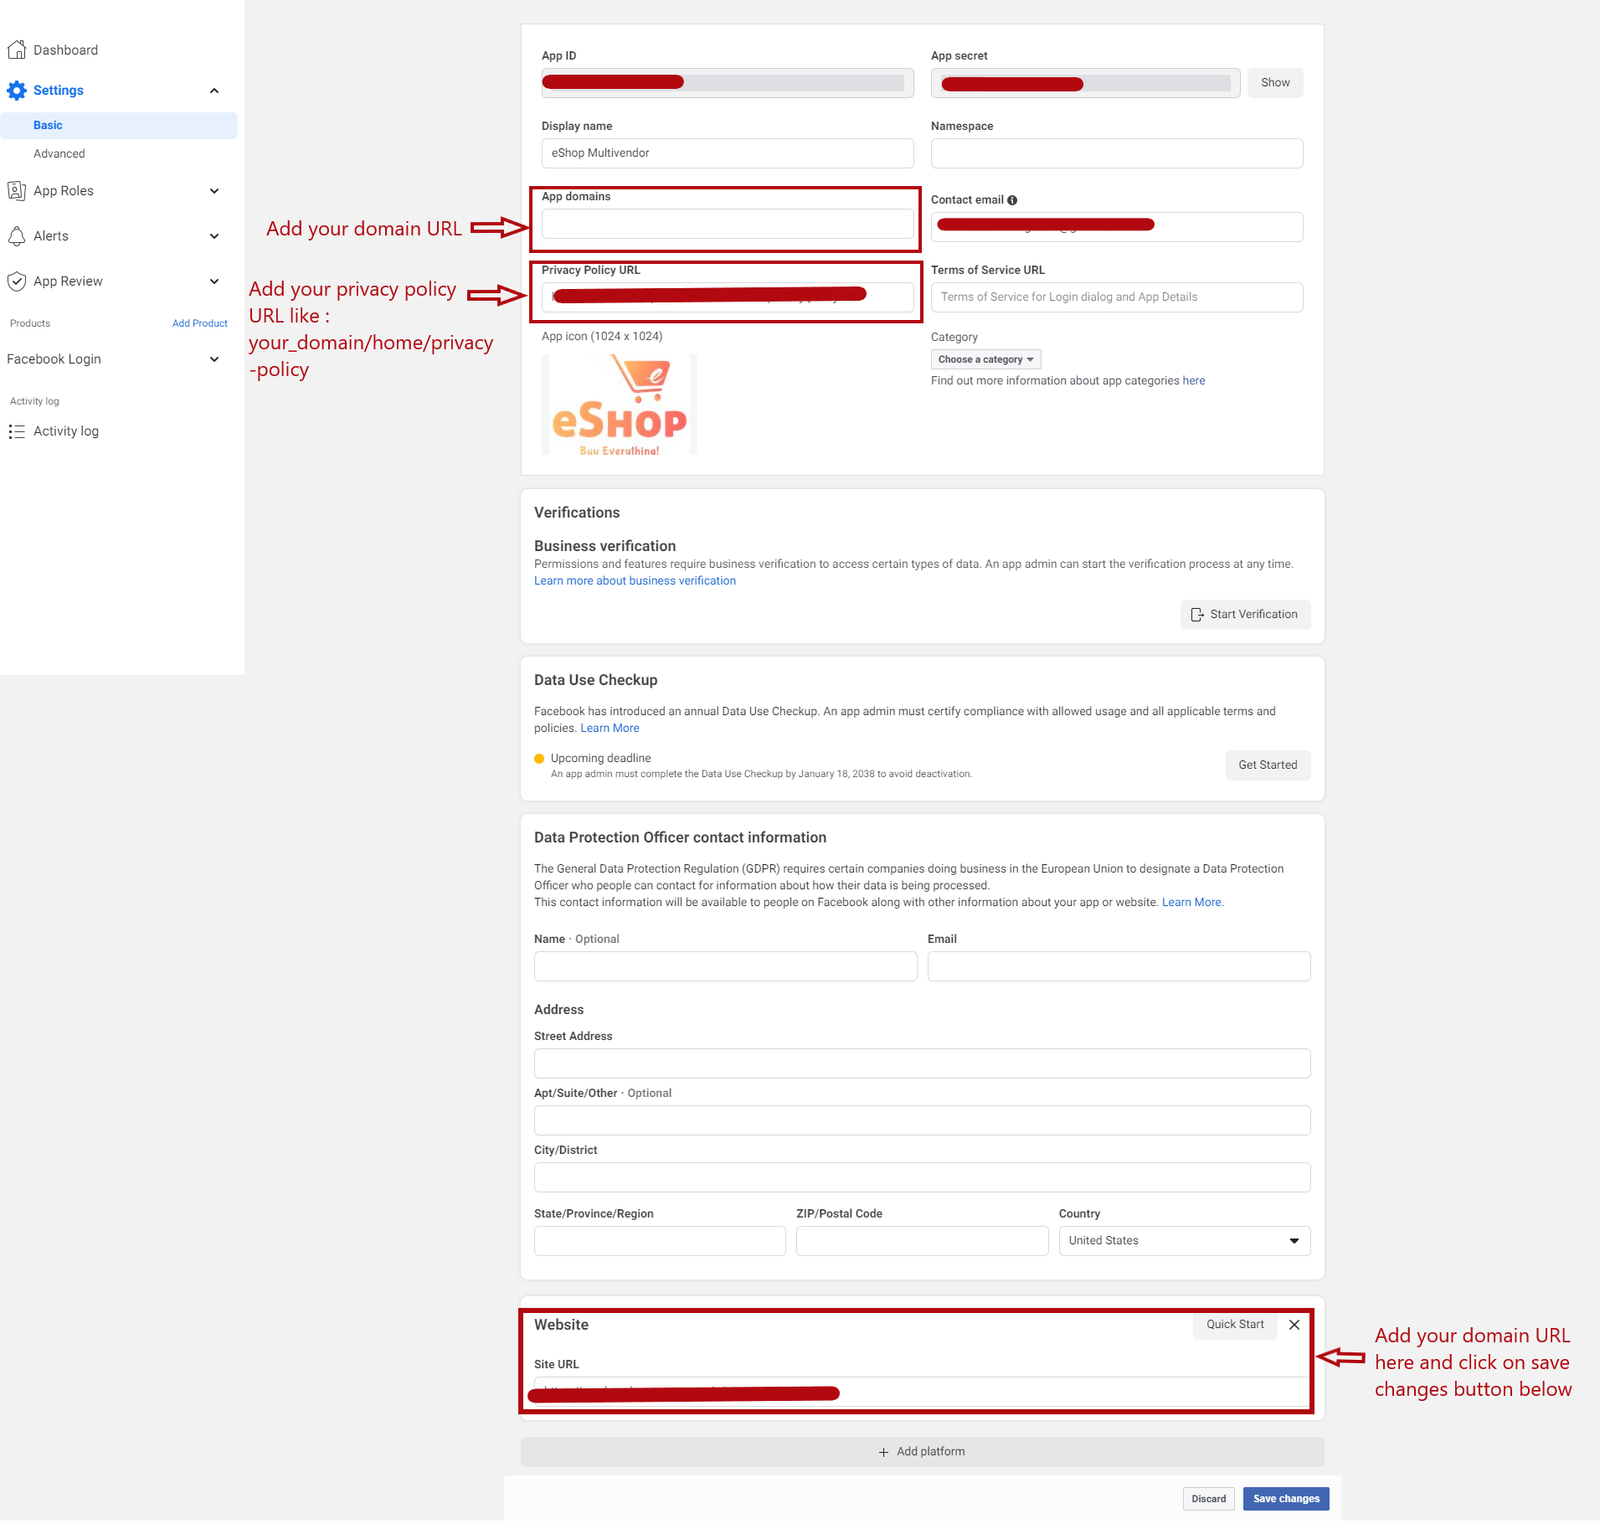Focus the Namespace input field
Screen dimensions: 1600x1530
1117,153
